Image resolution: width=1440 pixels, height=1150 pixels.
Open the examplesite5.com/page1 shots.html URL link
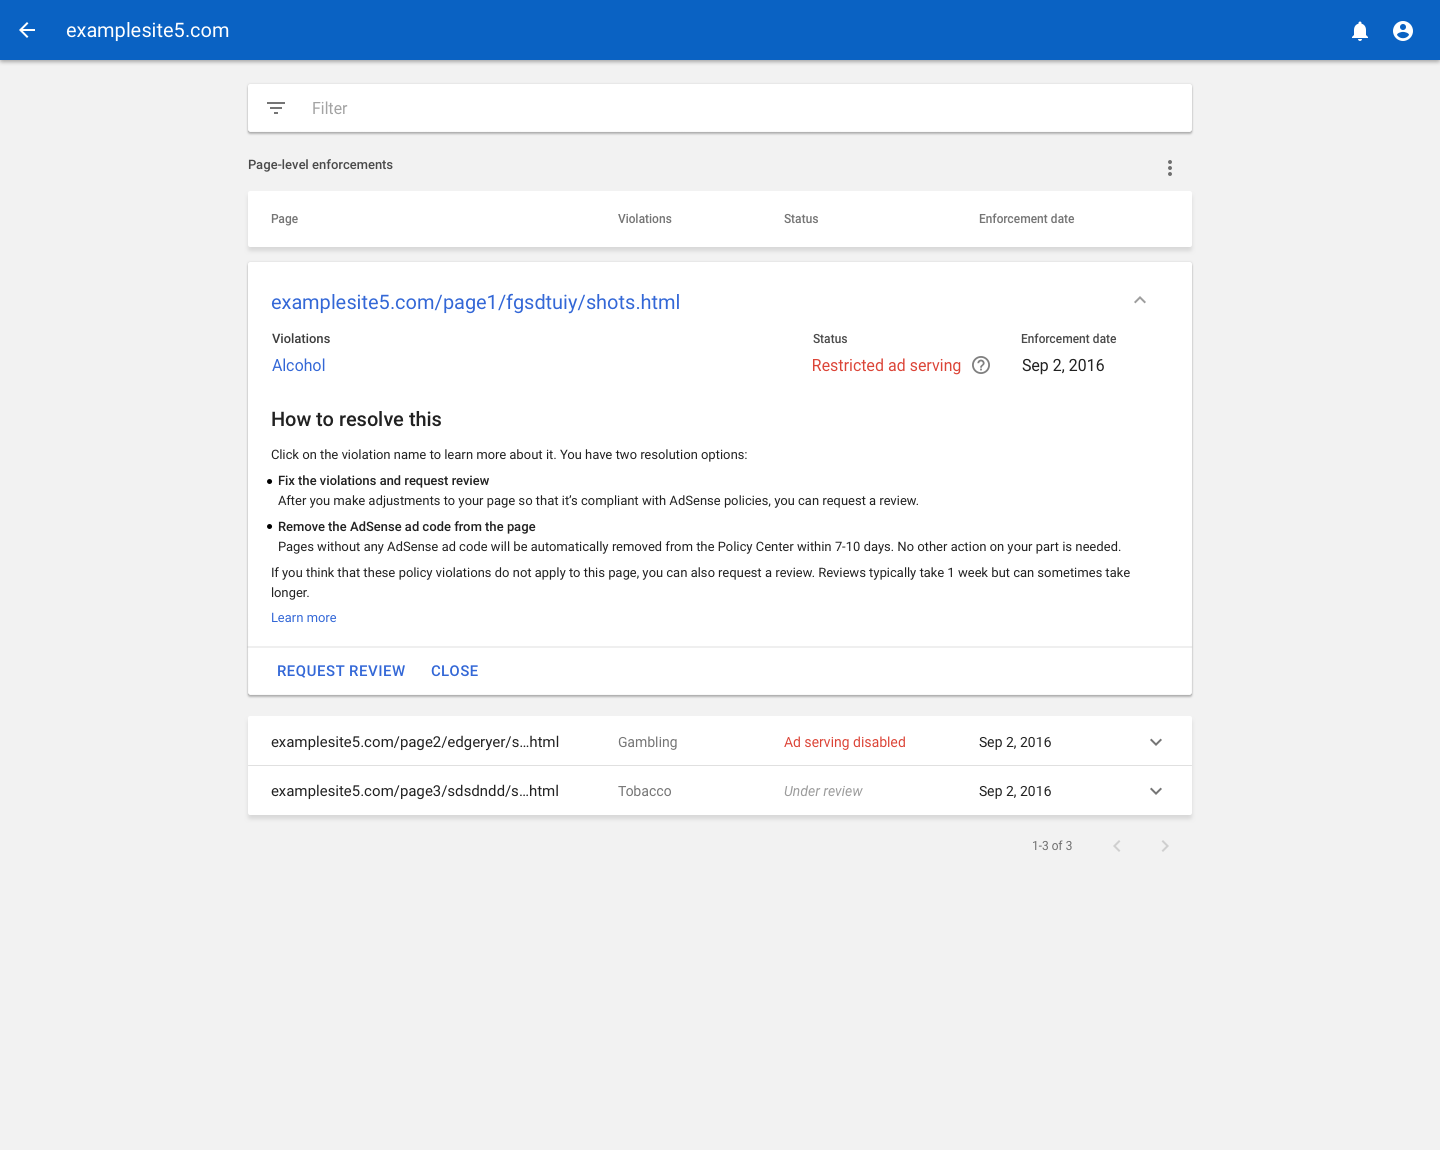click(x=475, y=302)
